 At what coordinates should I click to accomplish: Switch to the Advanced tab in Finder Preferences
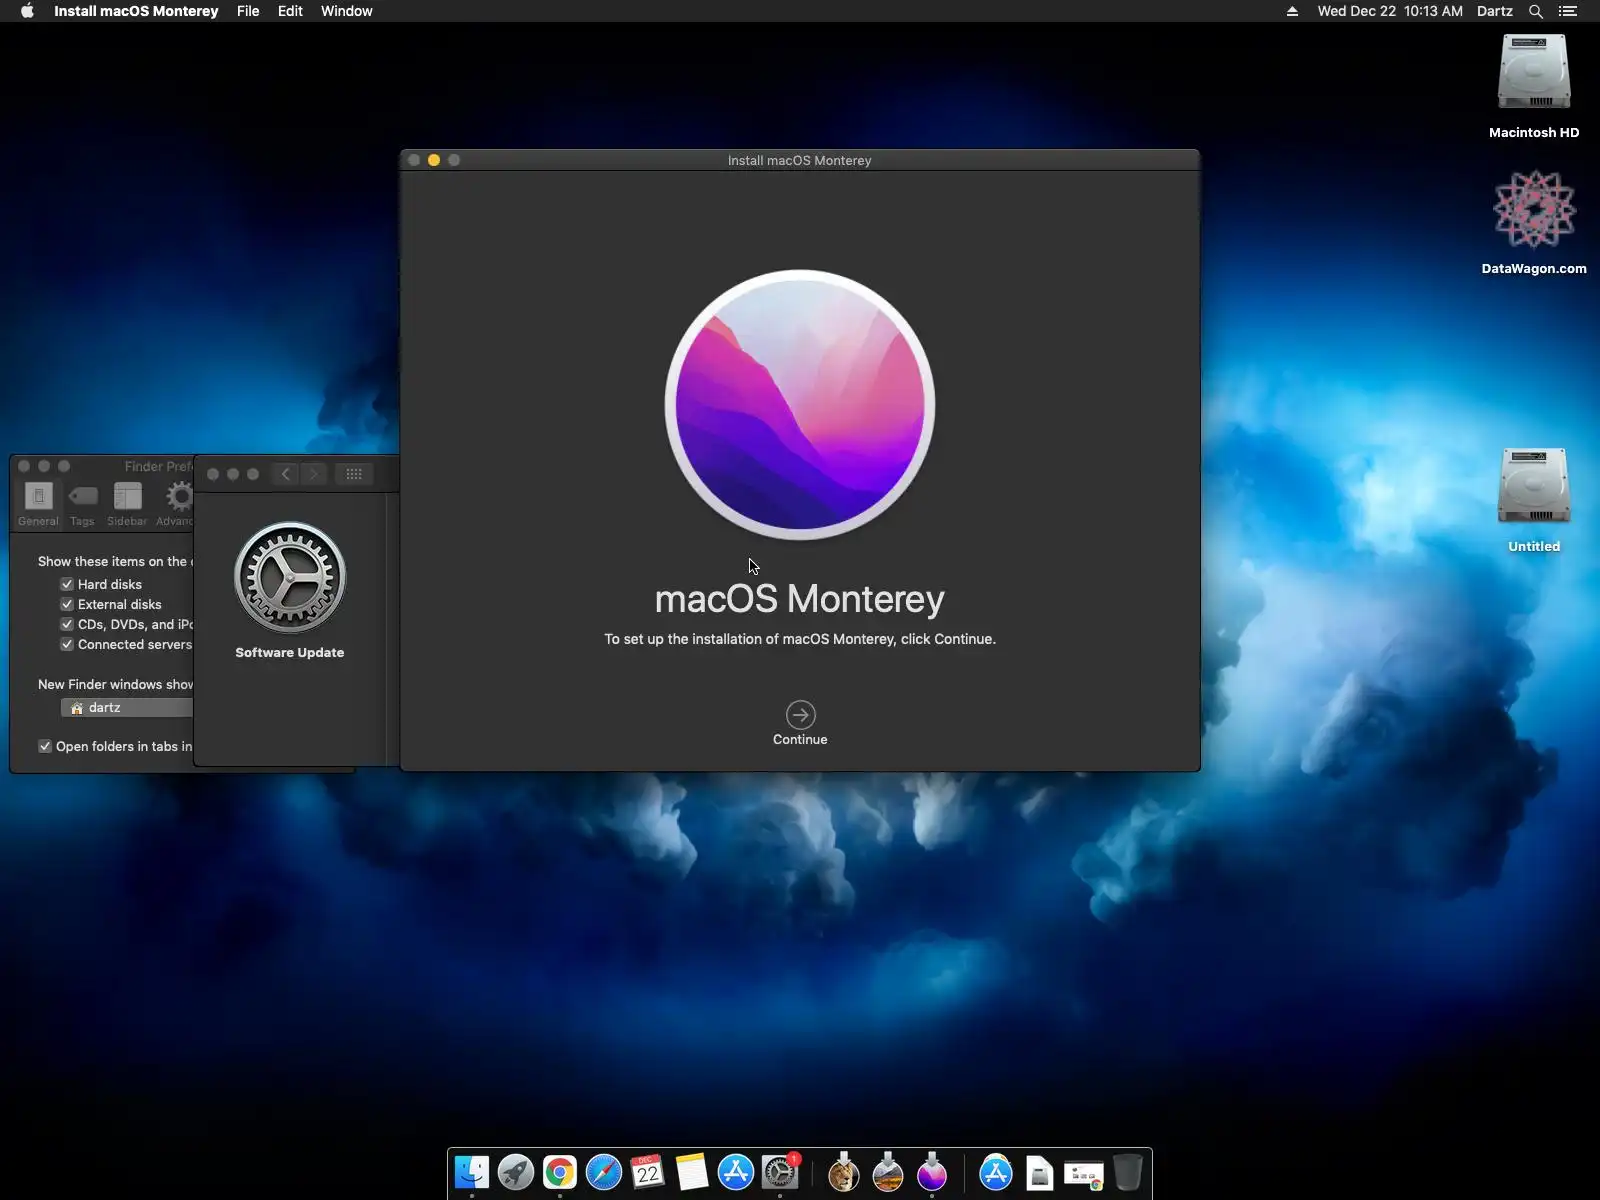click(x=175, y=504)
